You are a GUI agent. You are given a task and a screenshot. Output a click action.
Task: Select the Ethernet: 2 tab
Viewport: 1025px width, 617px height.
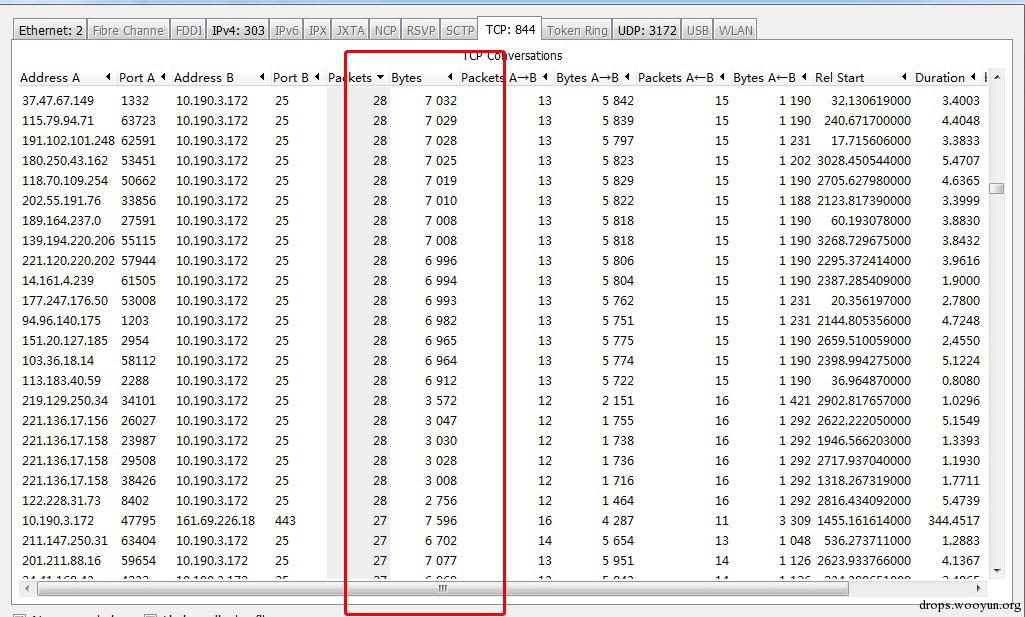(50, 30)
